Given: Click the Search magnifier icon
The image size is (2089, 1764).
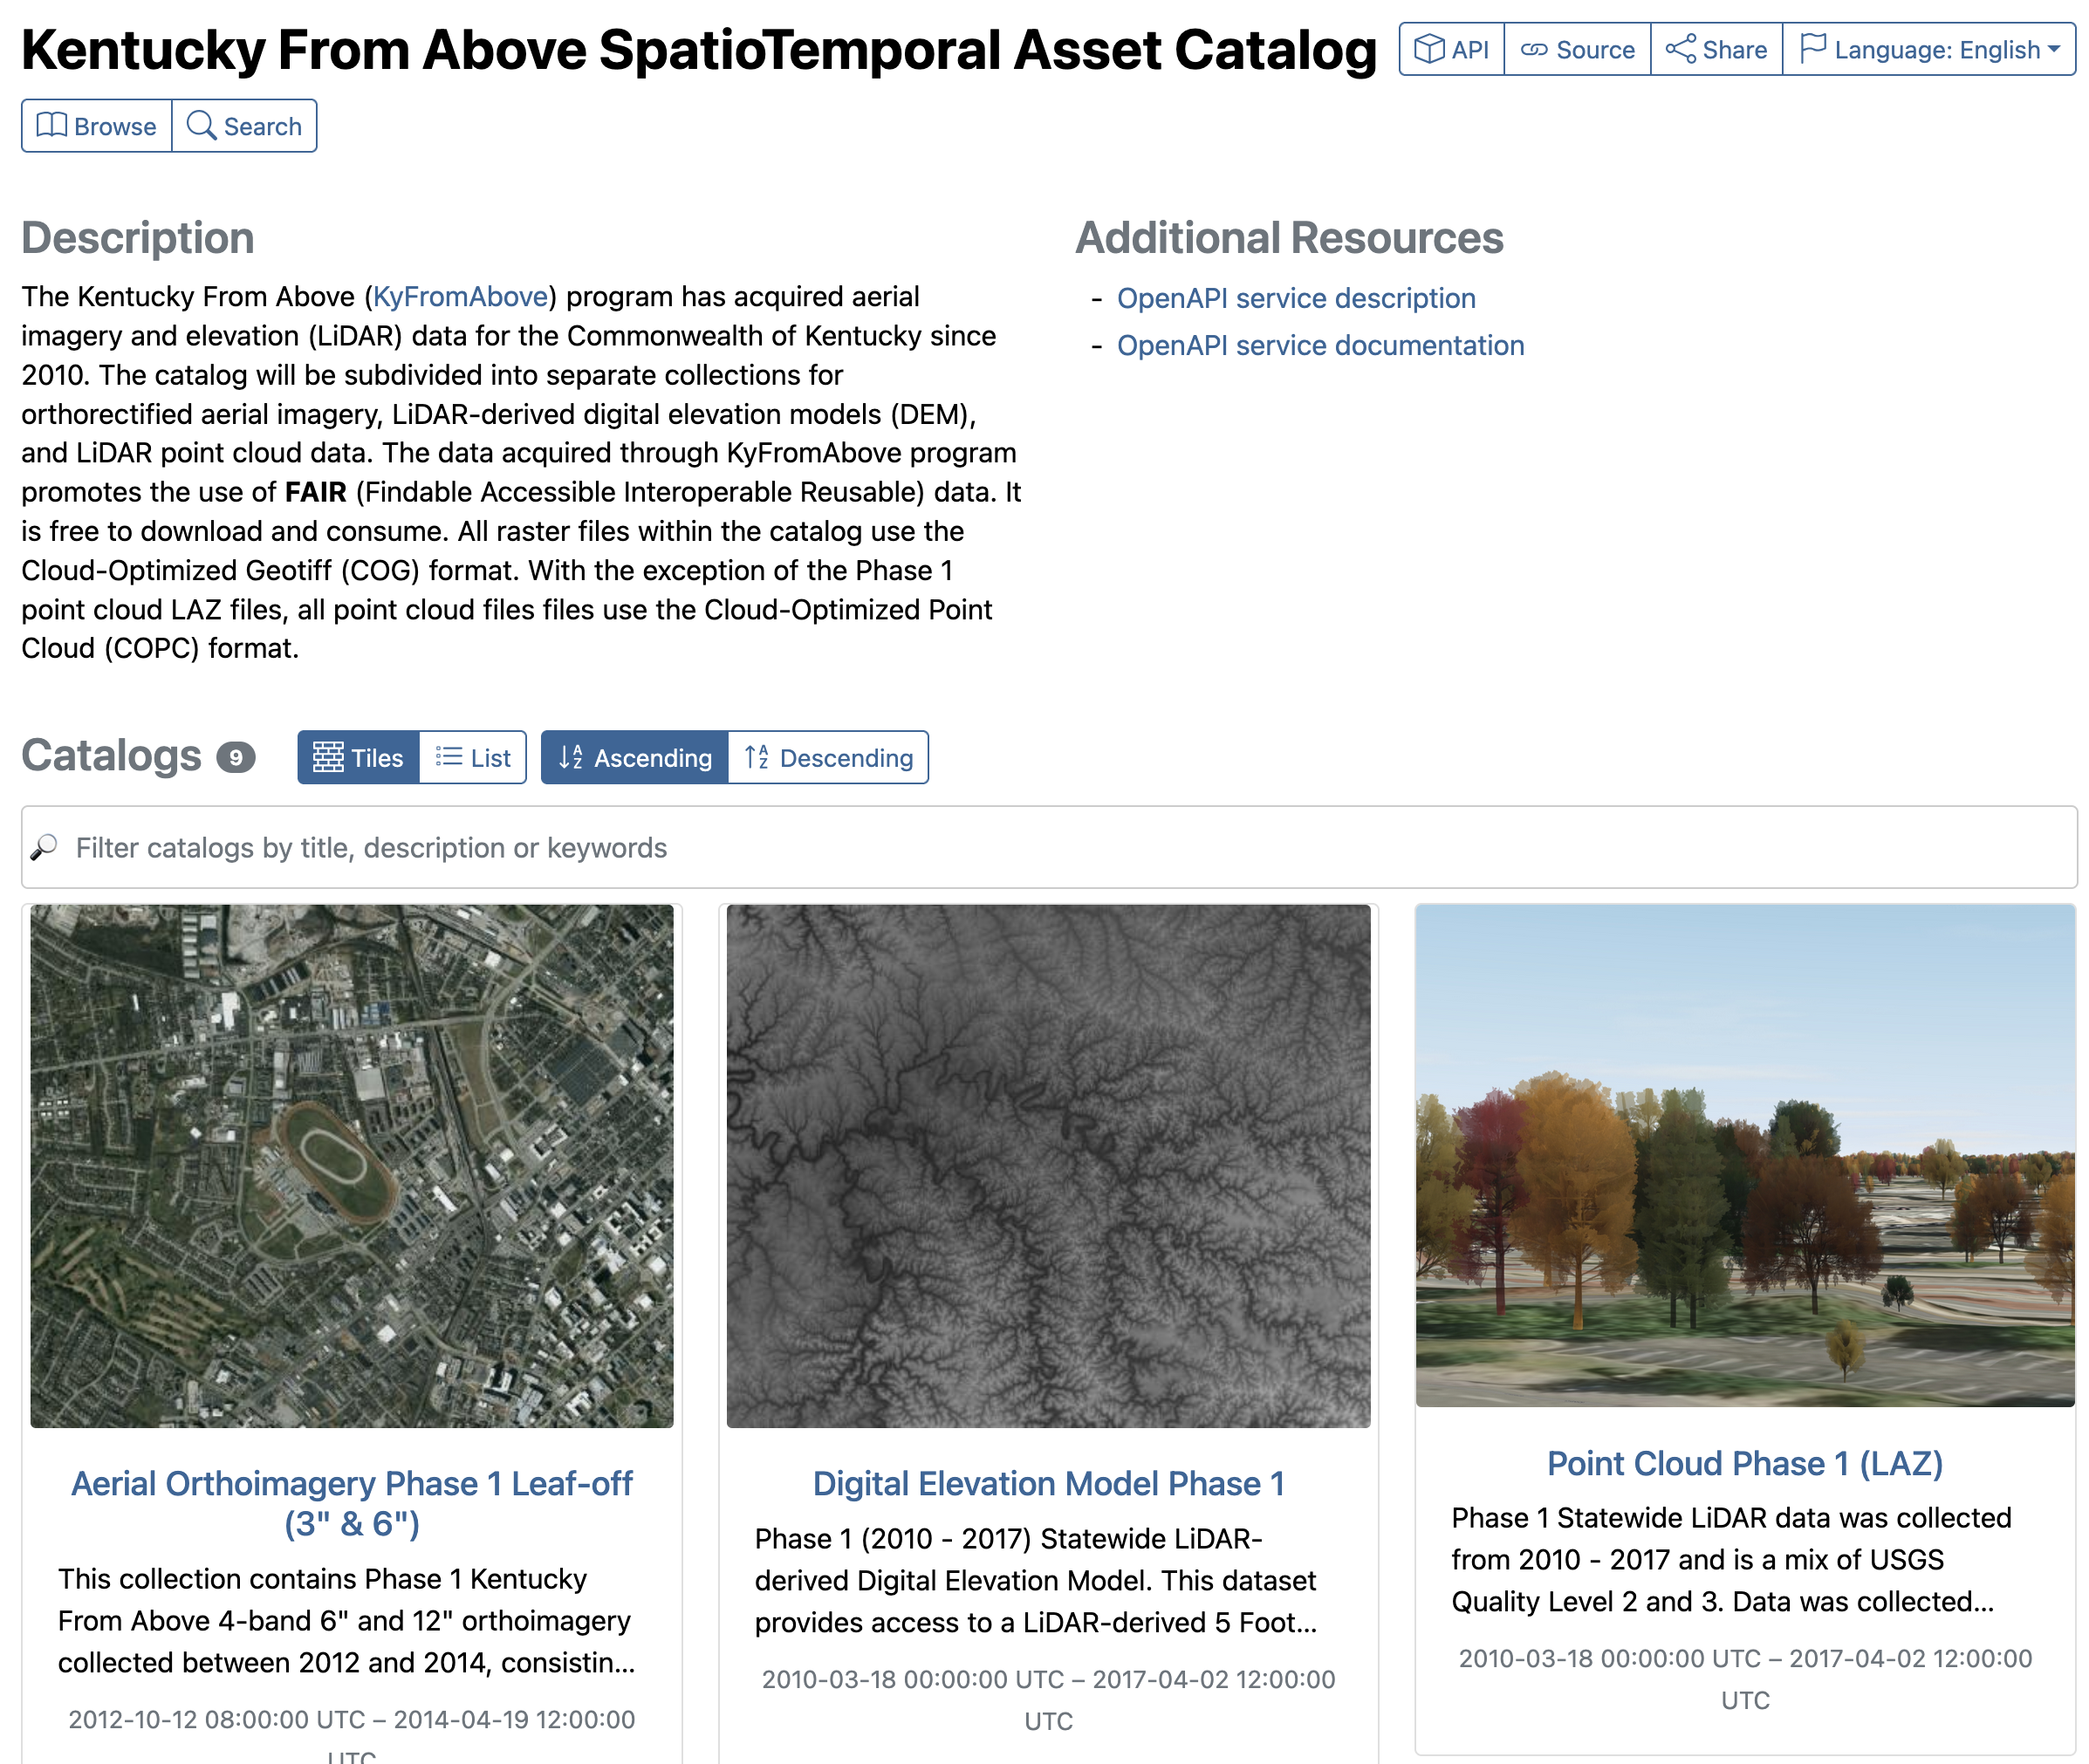Looking at the screenshot, I should 201,125.
